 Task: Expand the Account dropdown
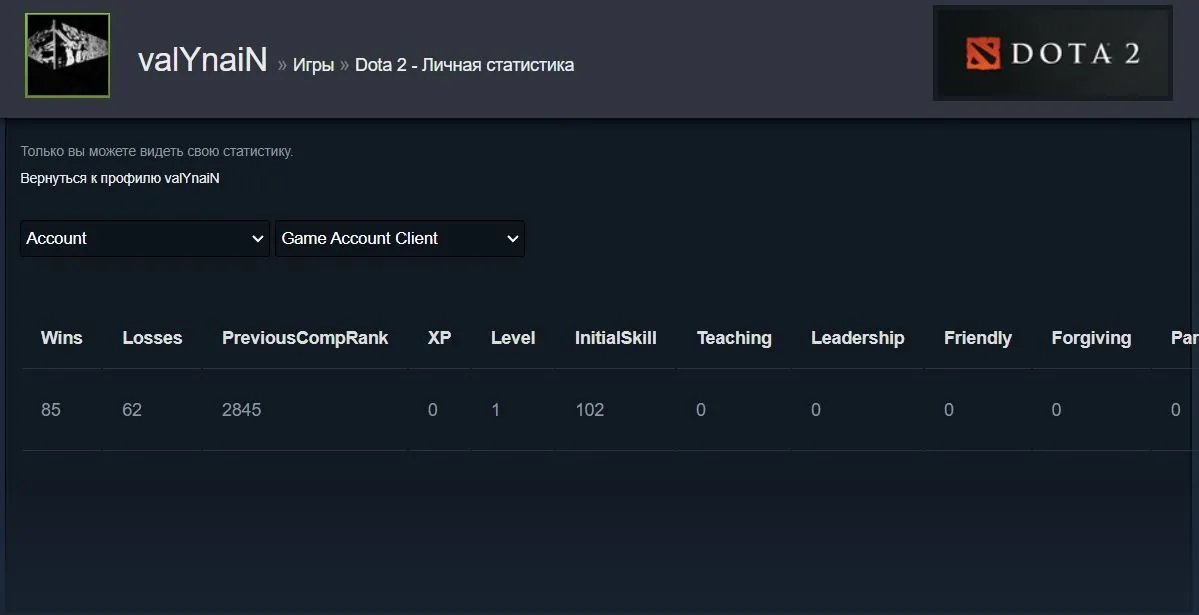tap(145, 239)
